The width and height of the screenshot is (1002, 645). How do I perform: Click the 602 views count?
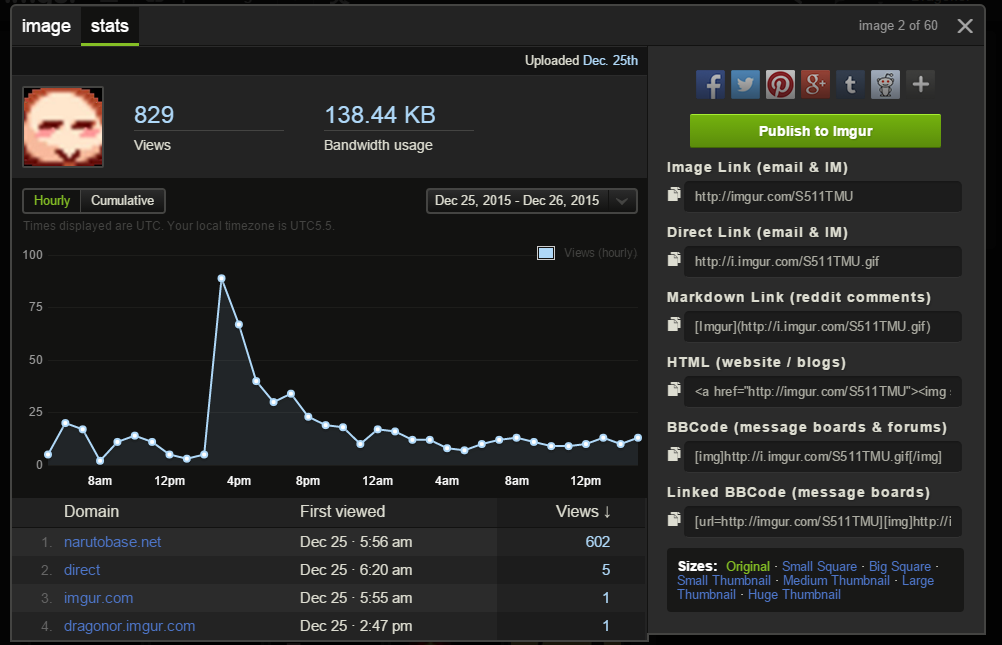point(597,542)
